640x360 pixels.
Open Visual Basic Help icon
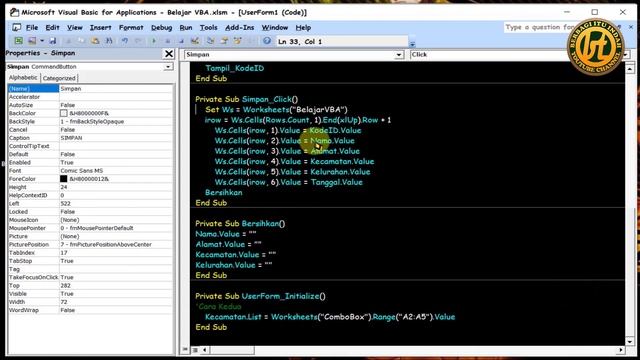point(267,41)
